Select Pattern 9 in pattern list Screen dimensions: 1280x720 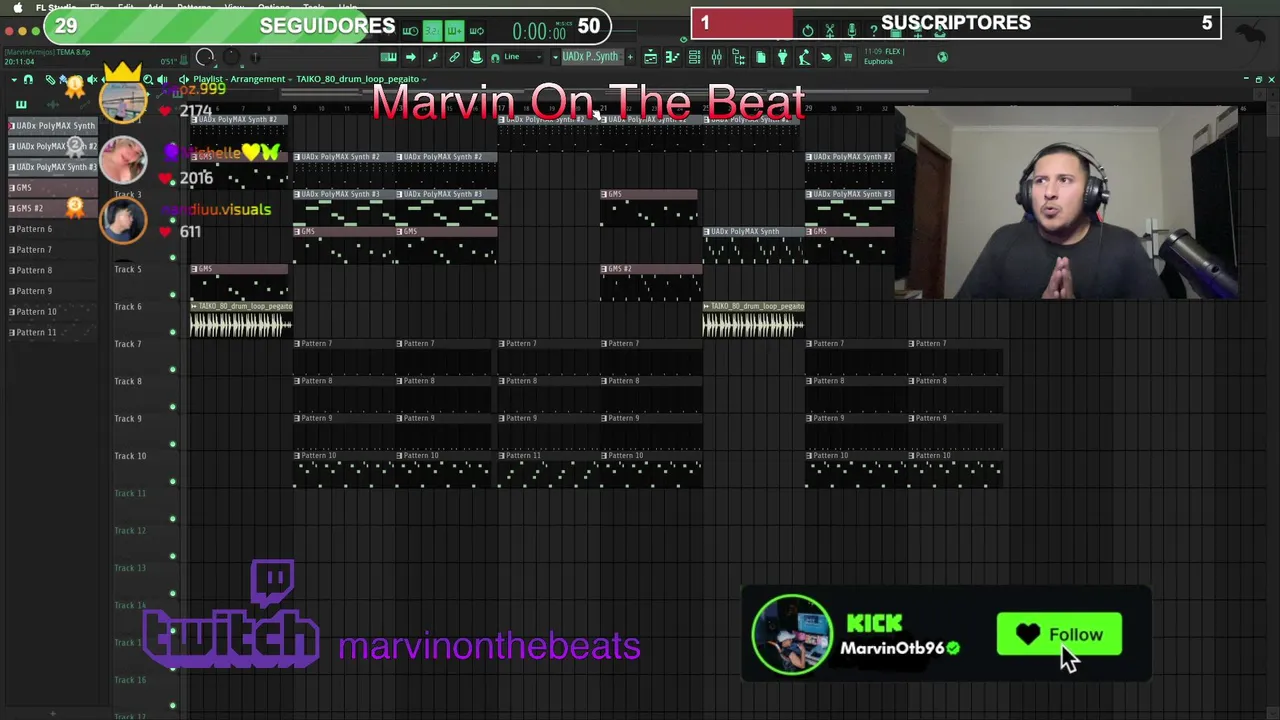click(x=53, y=291)
